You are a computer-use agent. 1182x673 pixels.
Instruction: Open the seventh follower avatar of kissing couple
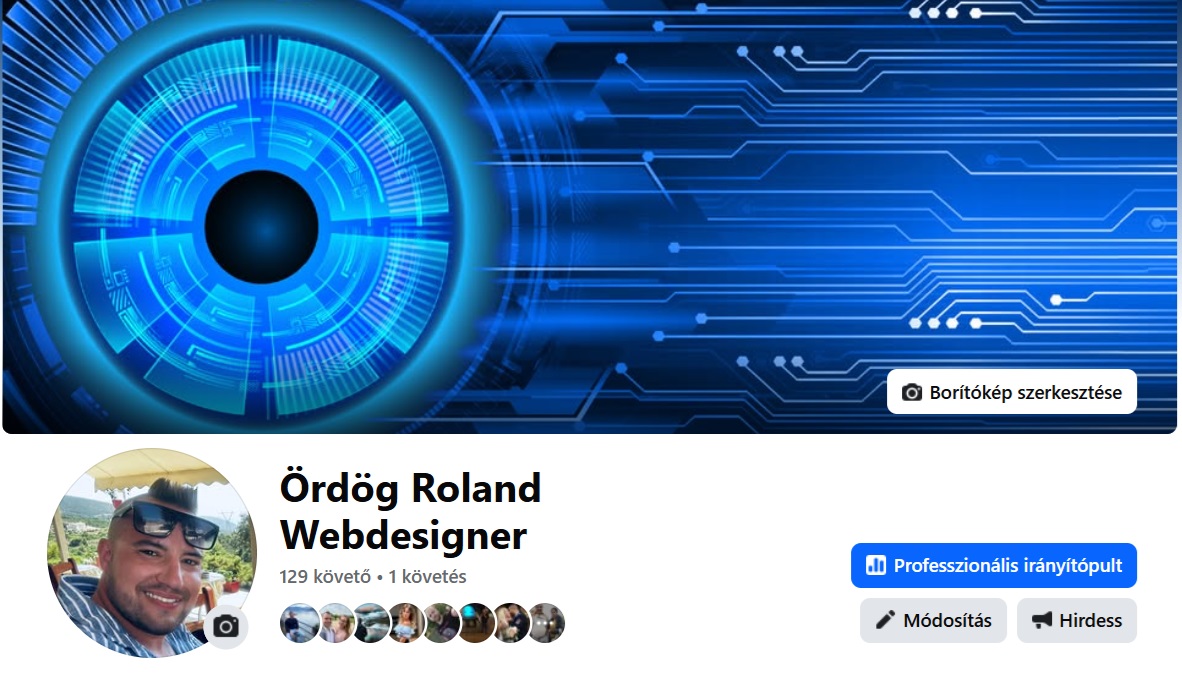pos(511,623)
